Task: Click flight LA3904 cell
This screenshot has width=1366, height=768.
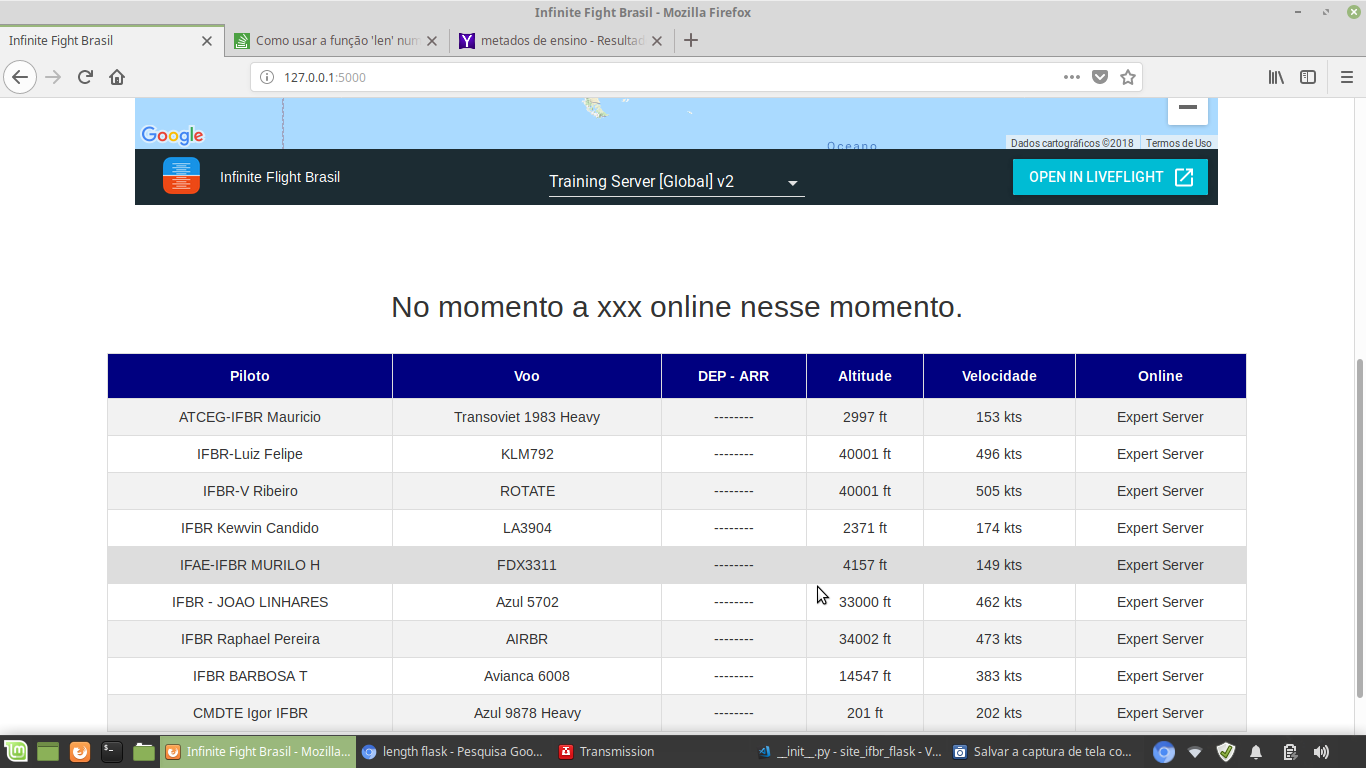Action: tap(527, 528)
